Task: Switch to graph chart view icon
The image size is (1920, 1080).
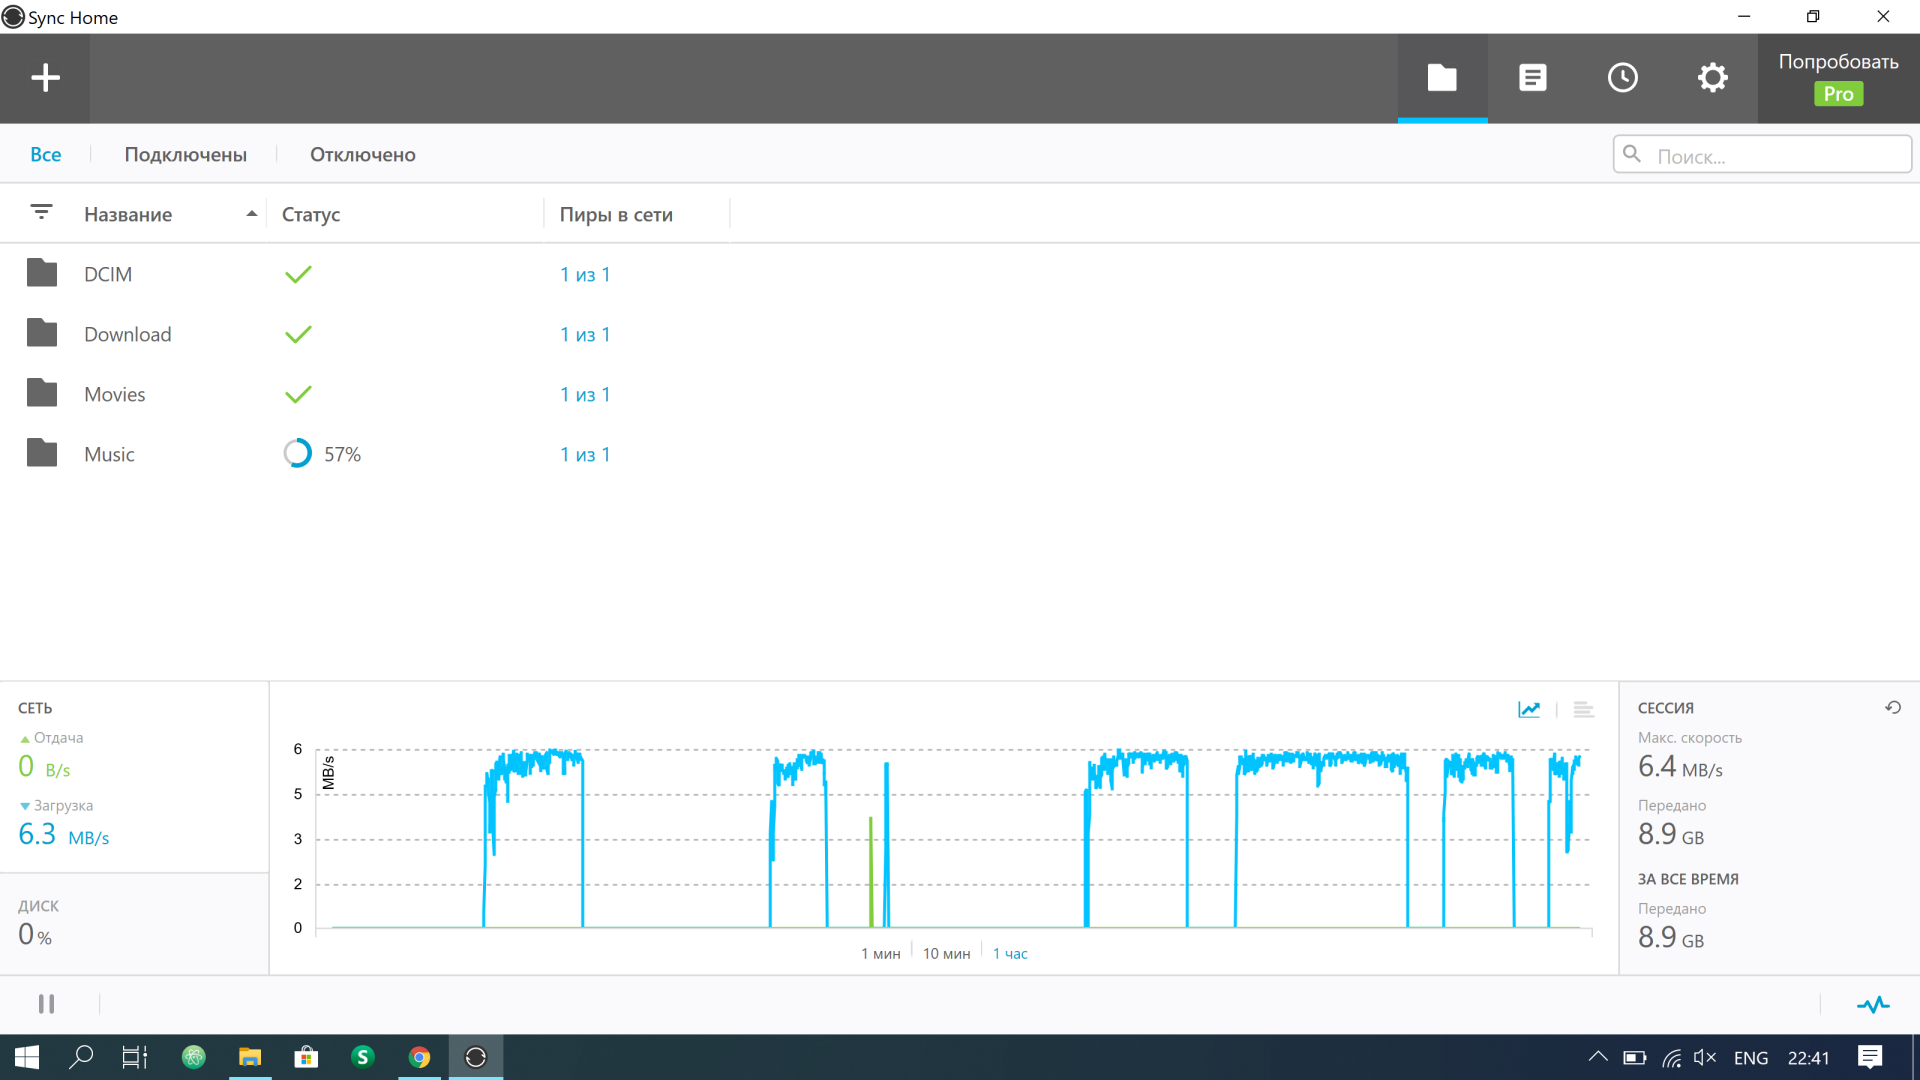Action: click(x=1529, y=709)
